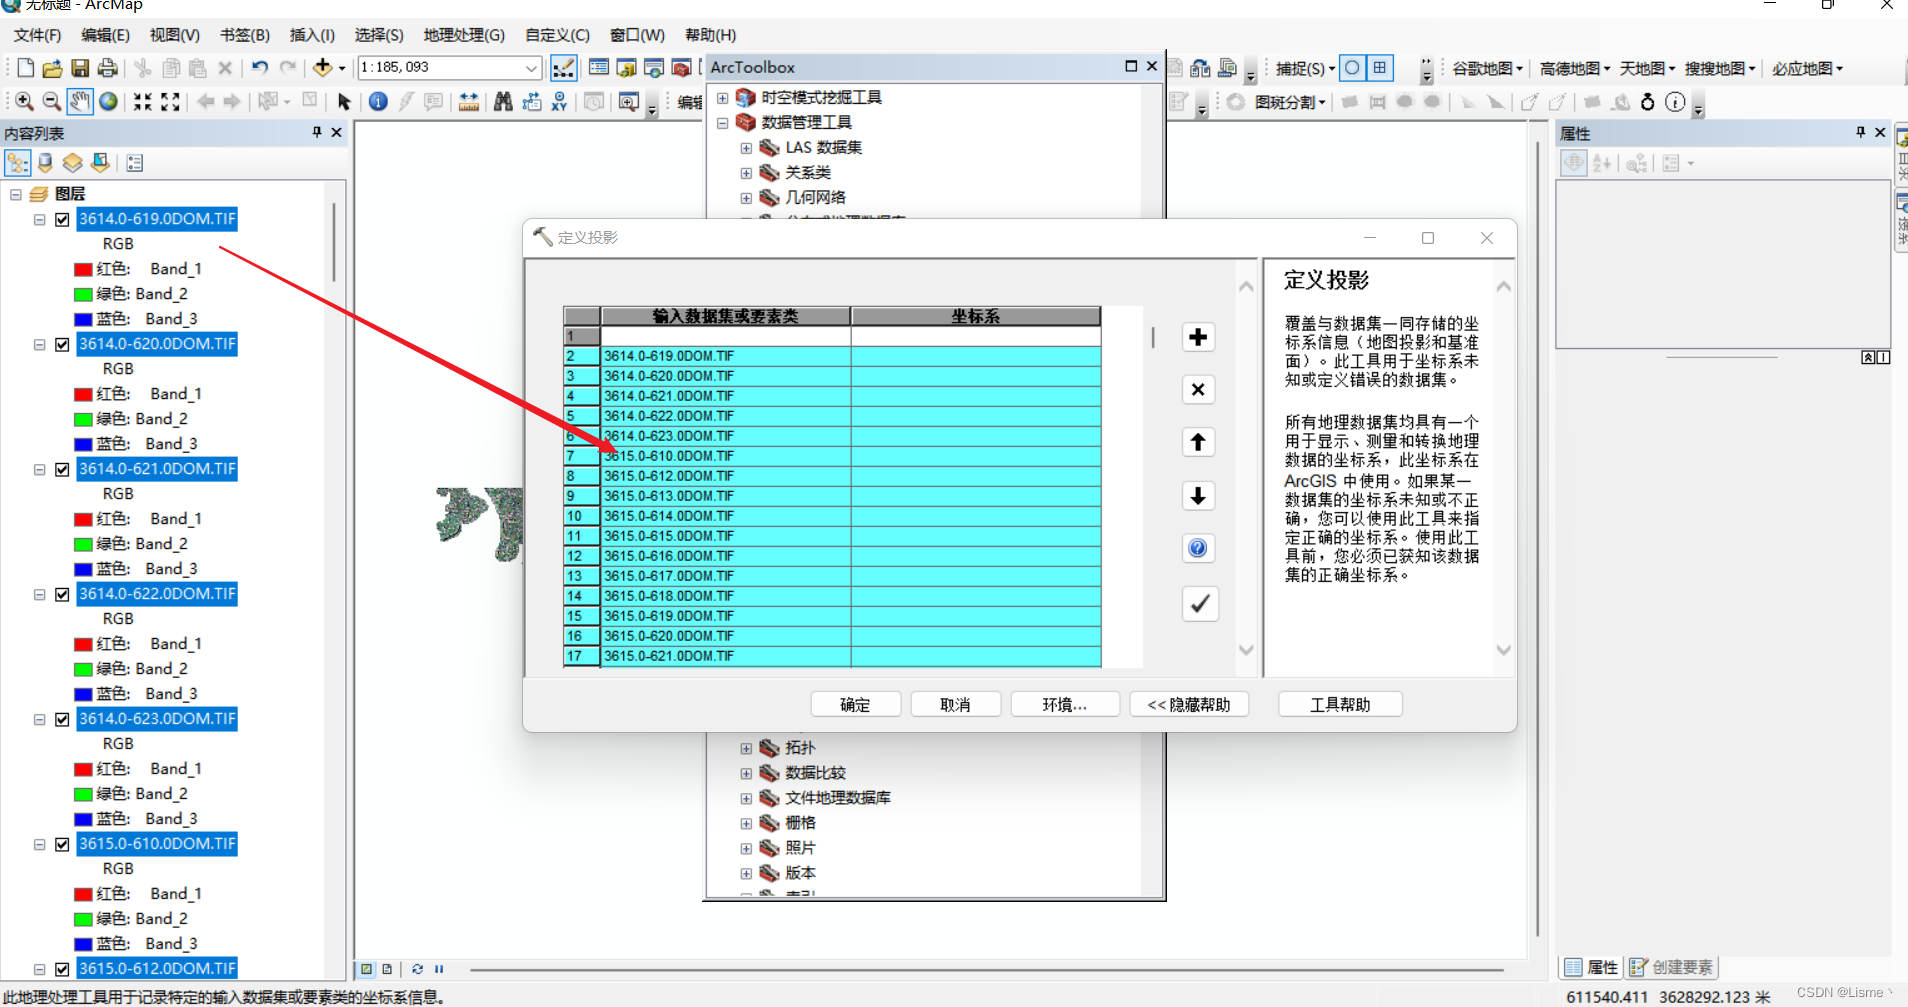
Task: Open the ArcToolbox red toolbox icon
Action: point(681,68)
